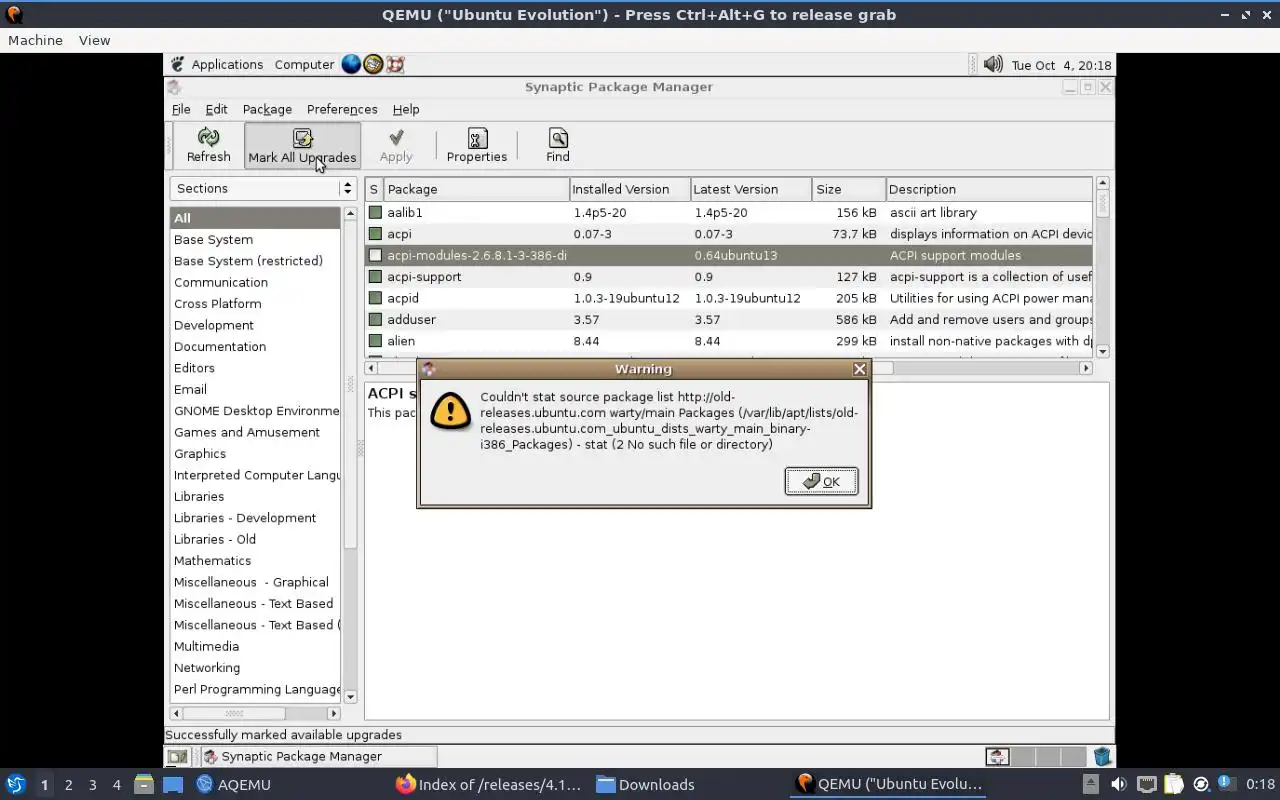Open the QEMU Machine menu
Viewport: 1280px width, 800px height.
(x=35, y=40)
